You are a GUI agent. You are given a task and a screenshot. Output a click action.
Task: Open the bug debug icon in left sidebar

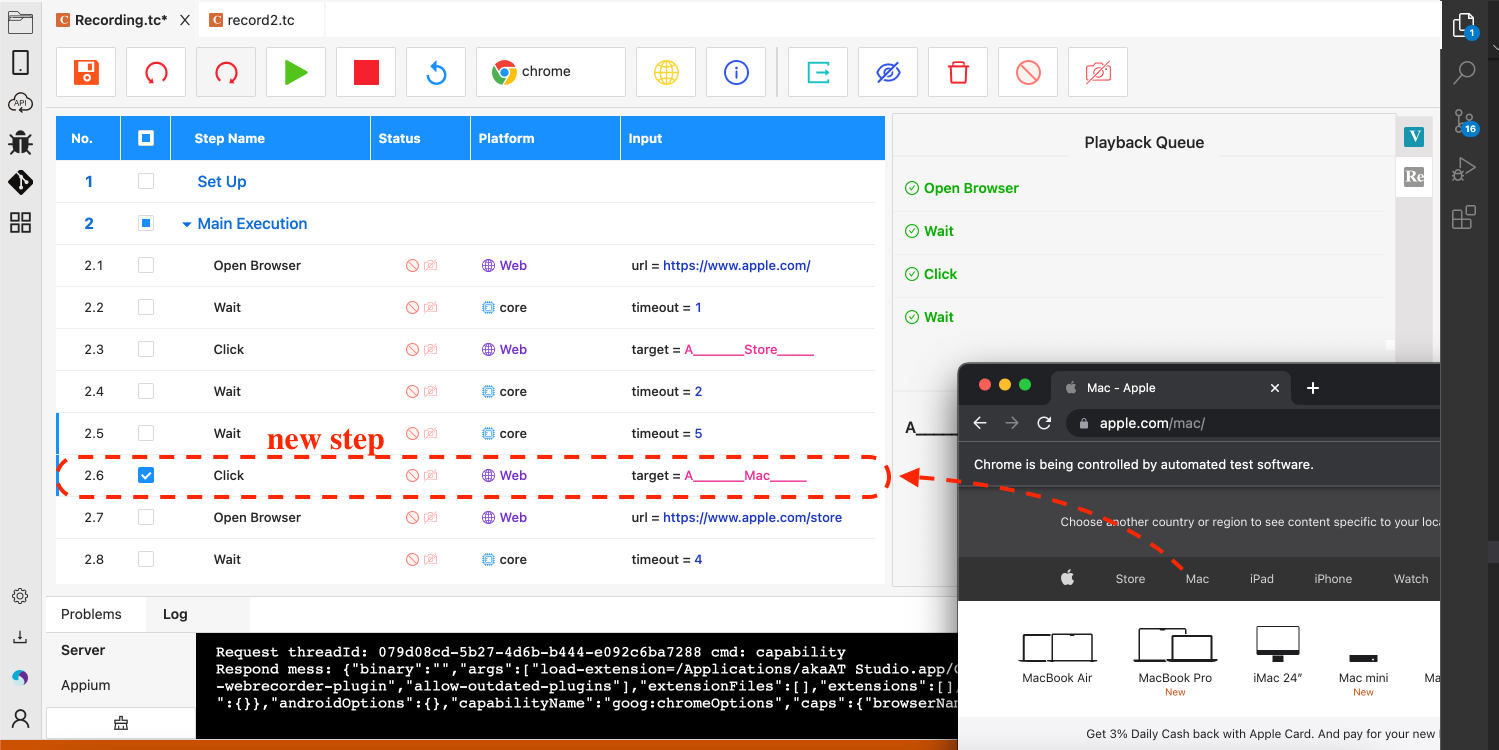point(20,142)
